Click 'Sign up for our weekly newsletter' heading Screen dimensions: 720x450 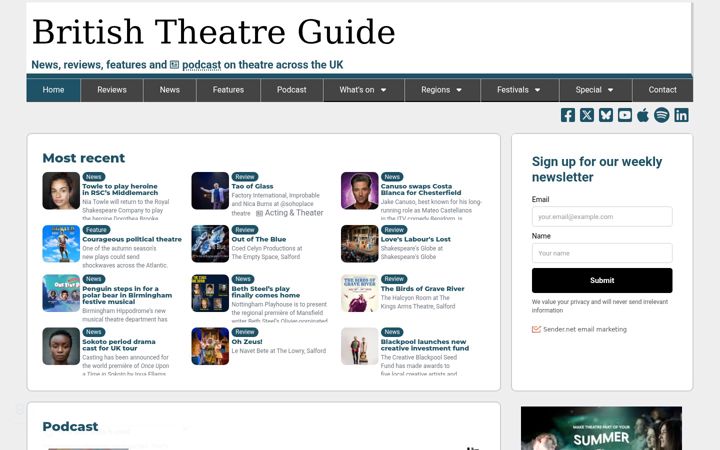point(597,169)
